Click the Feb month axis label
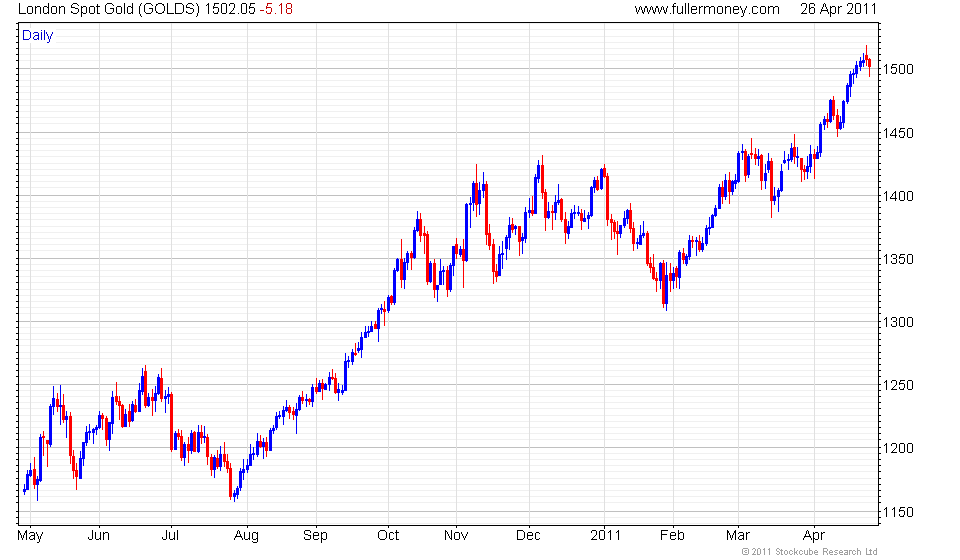Image resolution: width=960 pixels, height=560 pixels. click(x=672, y=536)
